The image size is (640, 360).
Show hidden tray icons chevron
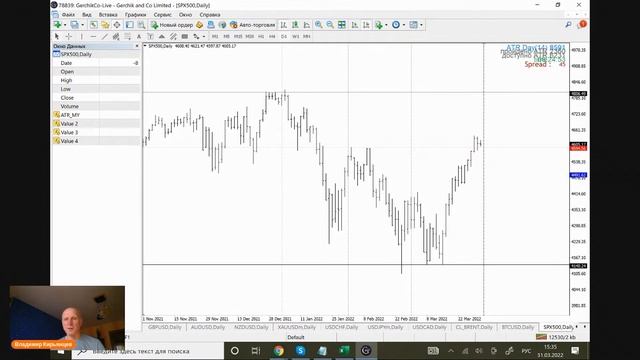coord(451,351)
